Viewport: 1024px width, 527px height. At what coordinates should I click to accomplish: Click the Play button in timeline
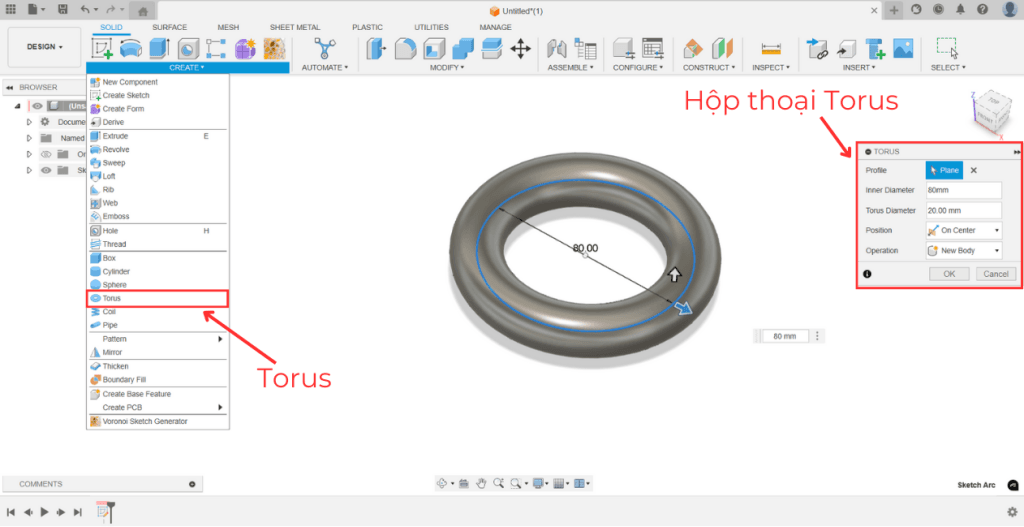point(44,511)
